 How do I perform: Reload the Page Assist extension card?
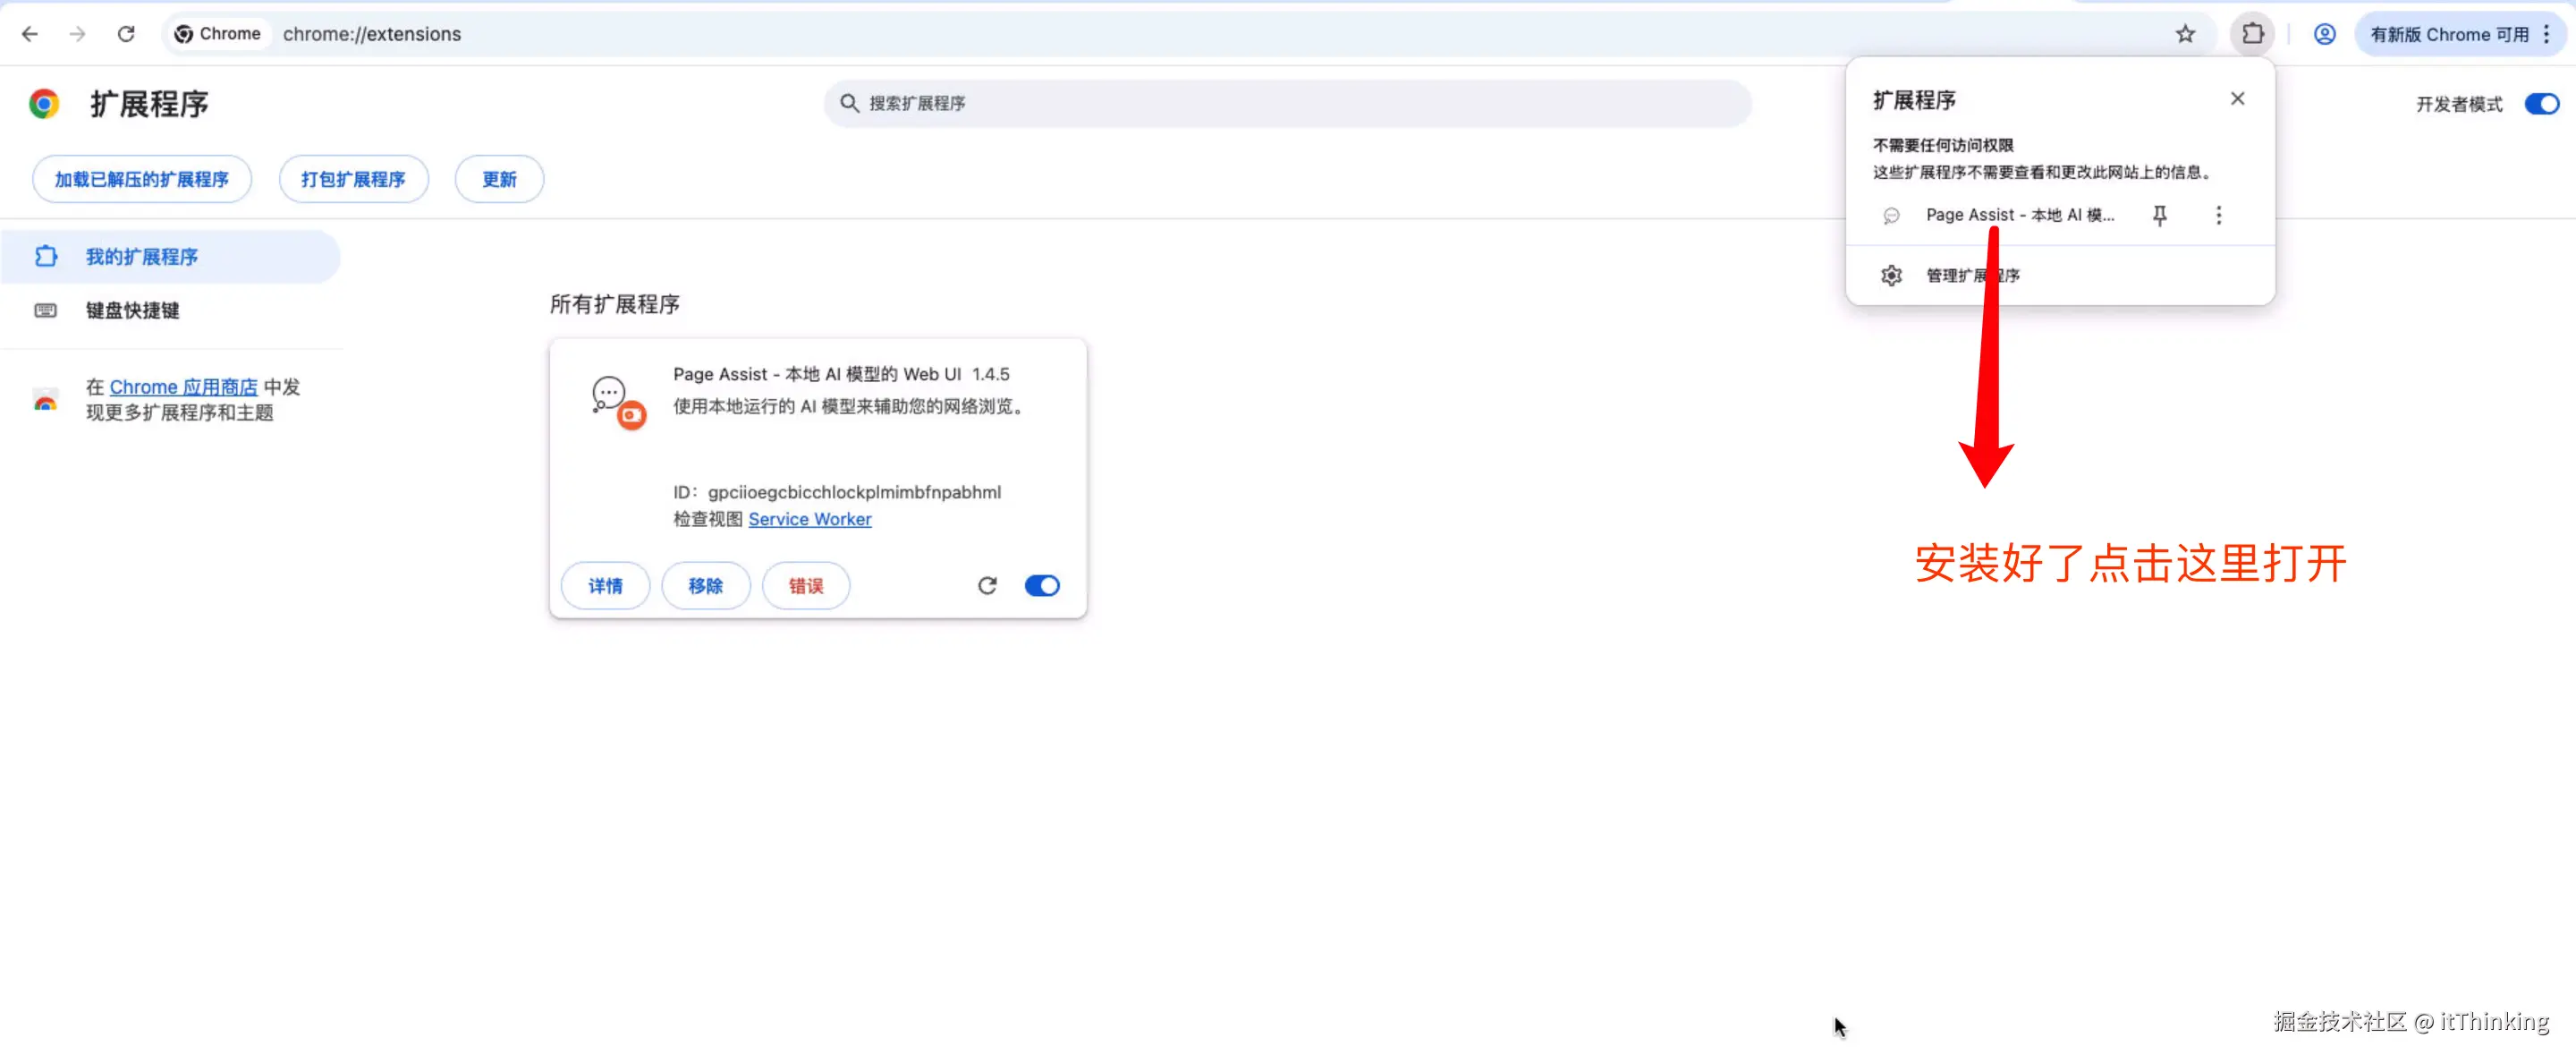click(987, 586)
